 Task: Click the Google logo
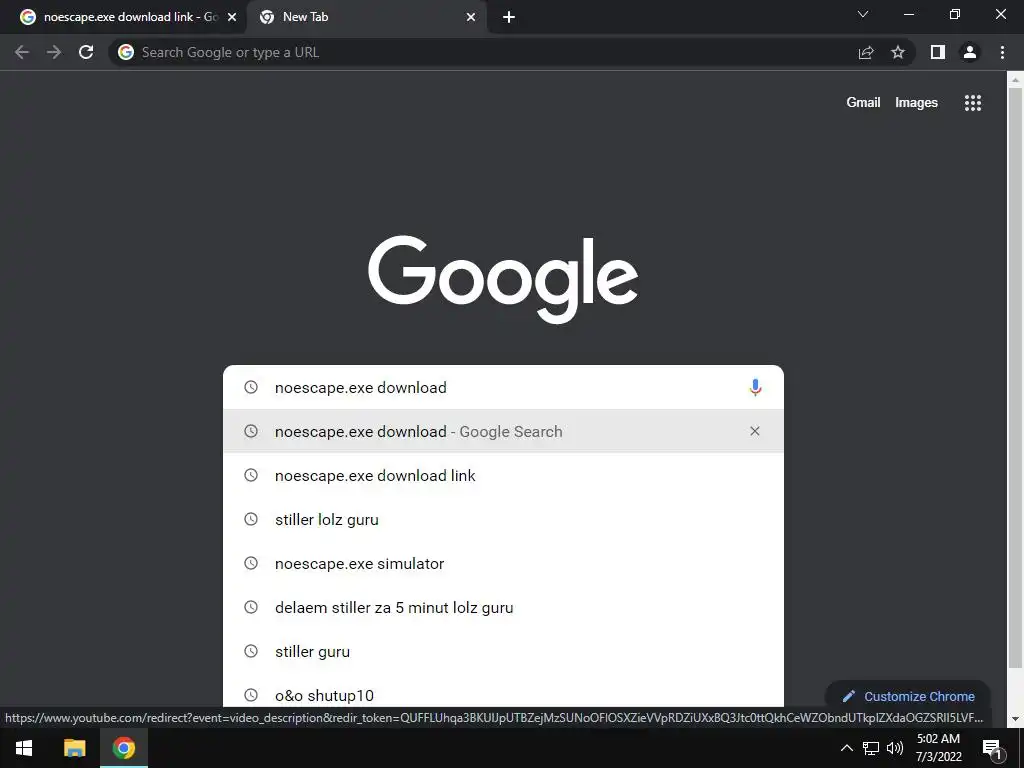[503, 279]
